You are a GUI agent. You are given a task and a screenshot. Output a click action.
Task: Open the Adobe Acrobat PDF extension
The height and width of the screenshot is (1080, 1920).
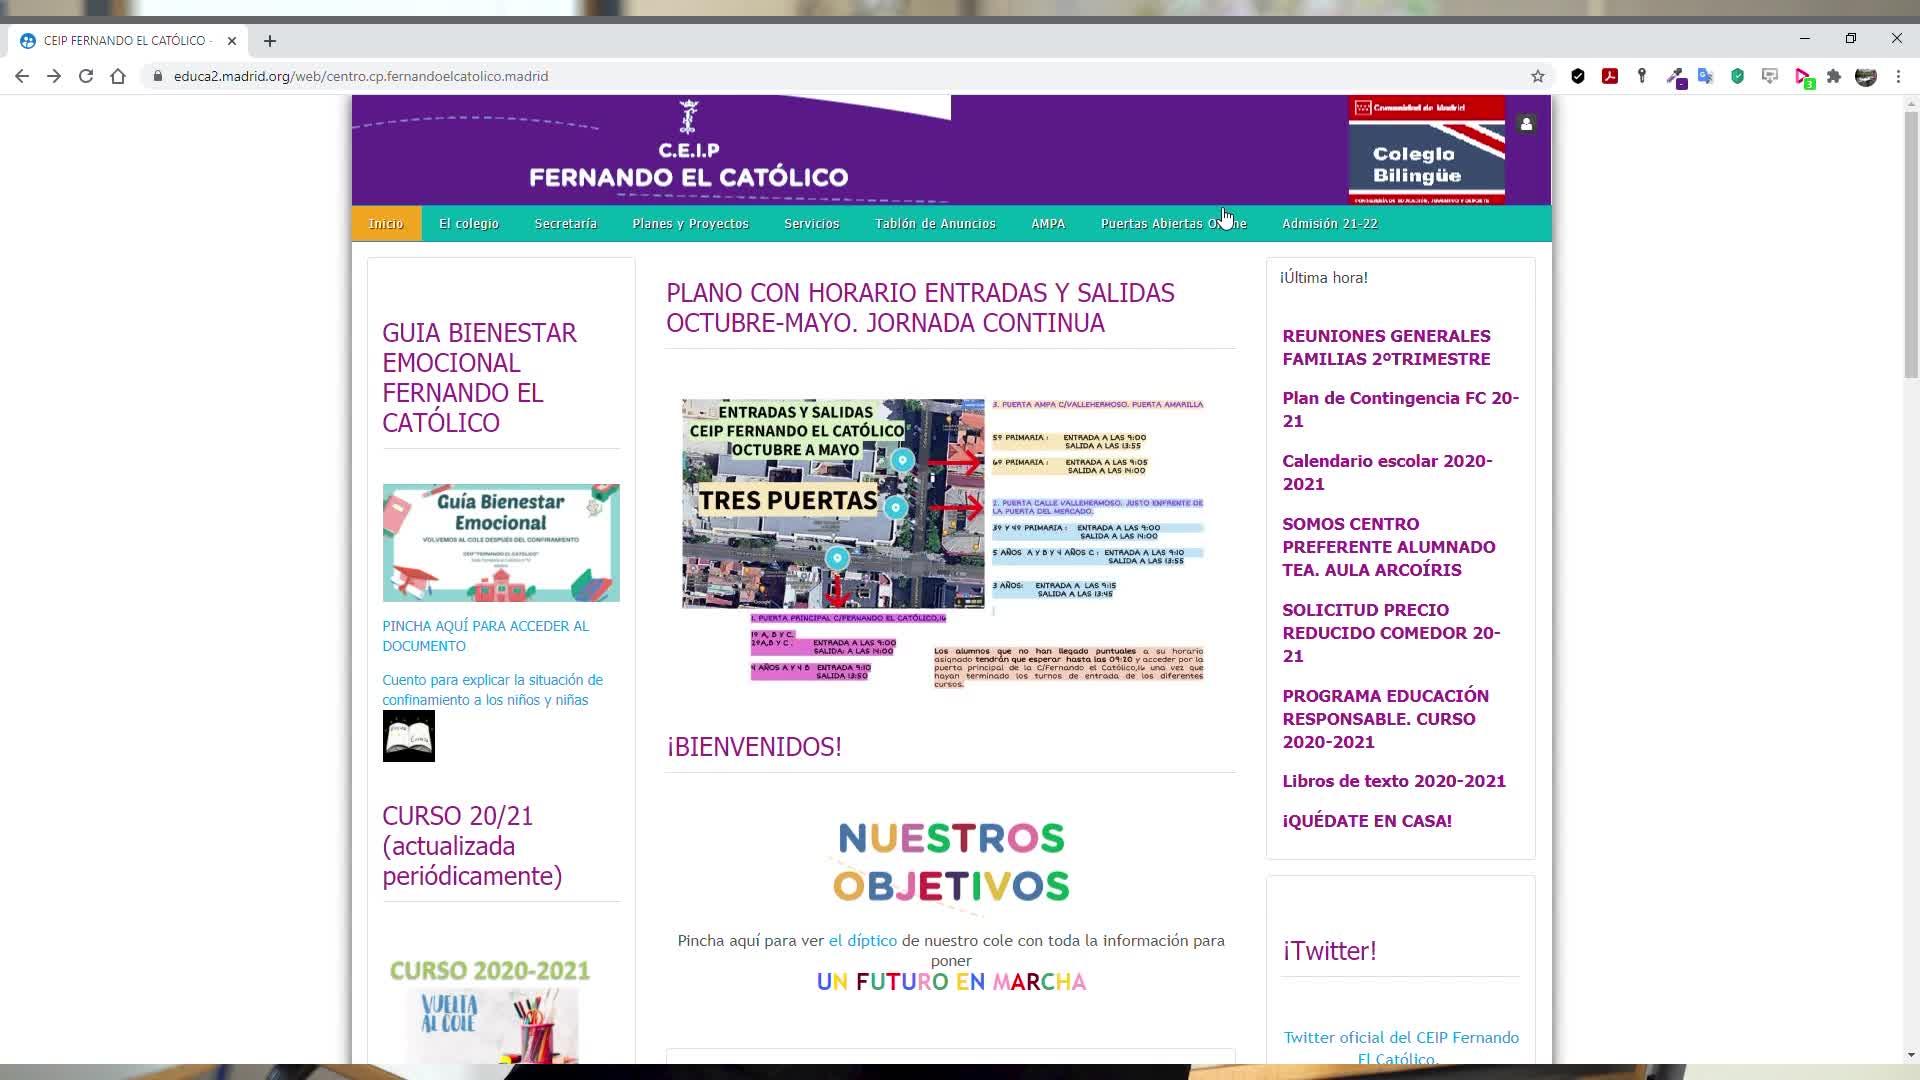point(1610,76)
